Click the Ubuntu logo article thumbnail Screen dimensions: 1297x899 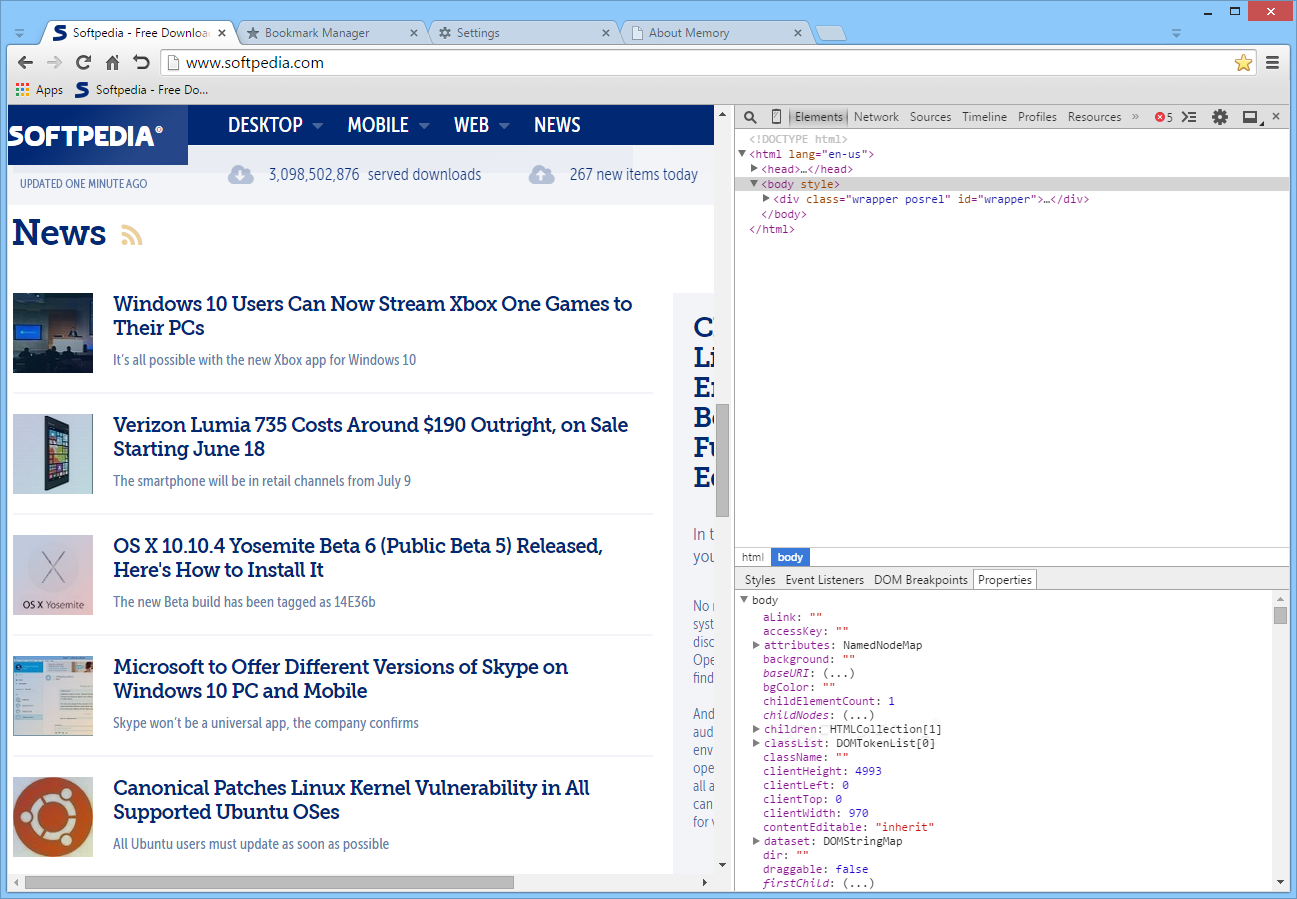(x=53, y=816)
